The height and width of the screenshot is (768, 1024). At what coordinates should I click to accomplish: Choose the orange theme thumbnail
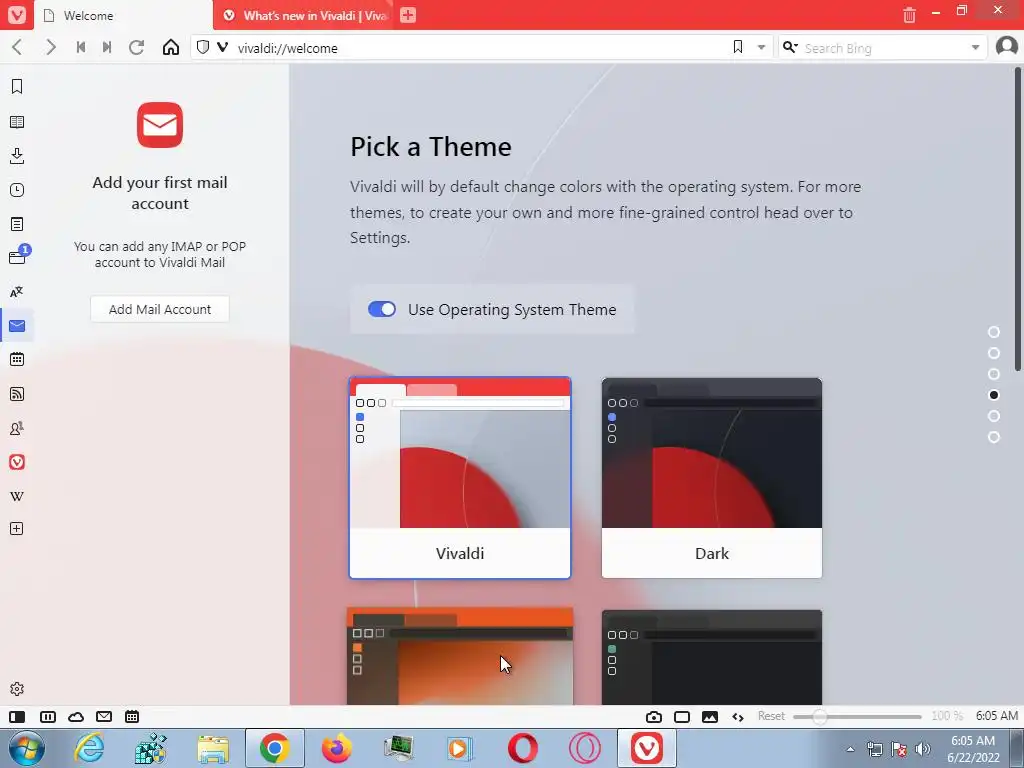[460, 657]
